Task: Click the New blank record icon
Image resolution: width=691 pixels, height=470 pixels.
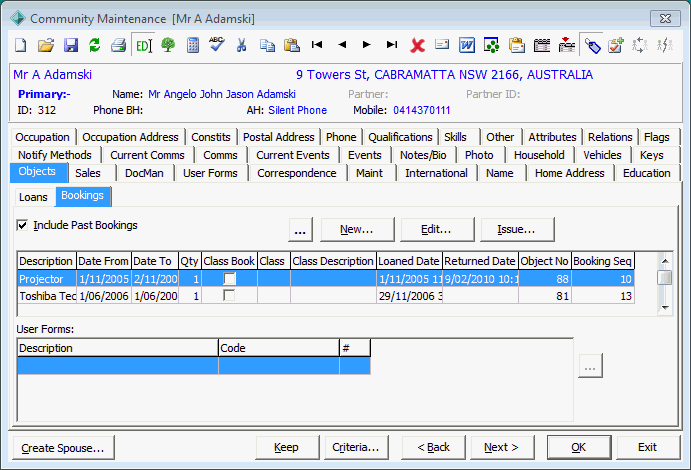Action: click(x=21, y=45)
